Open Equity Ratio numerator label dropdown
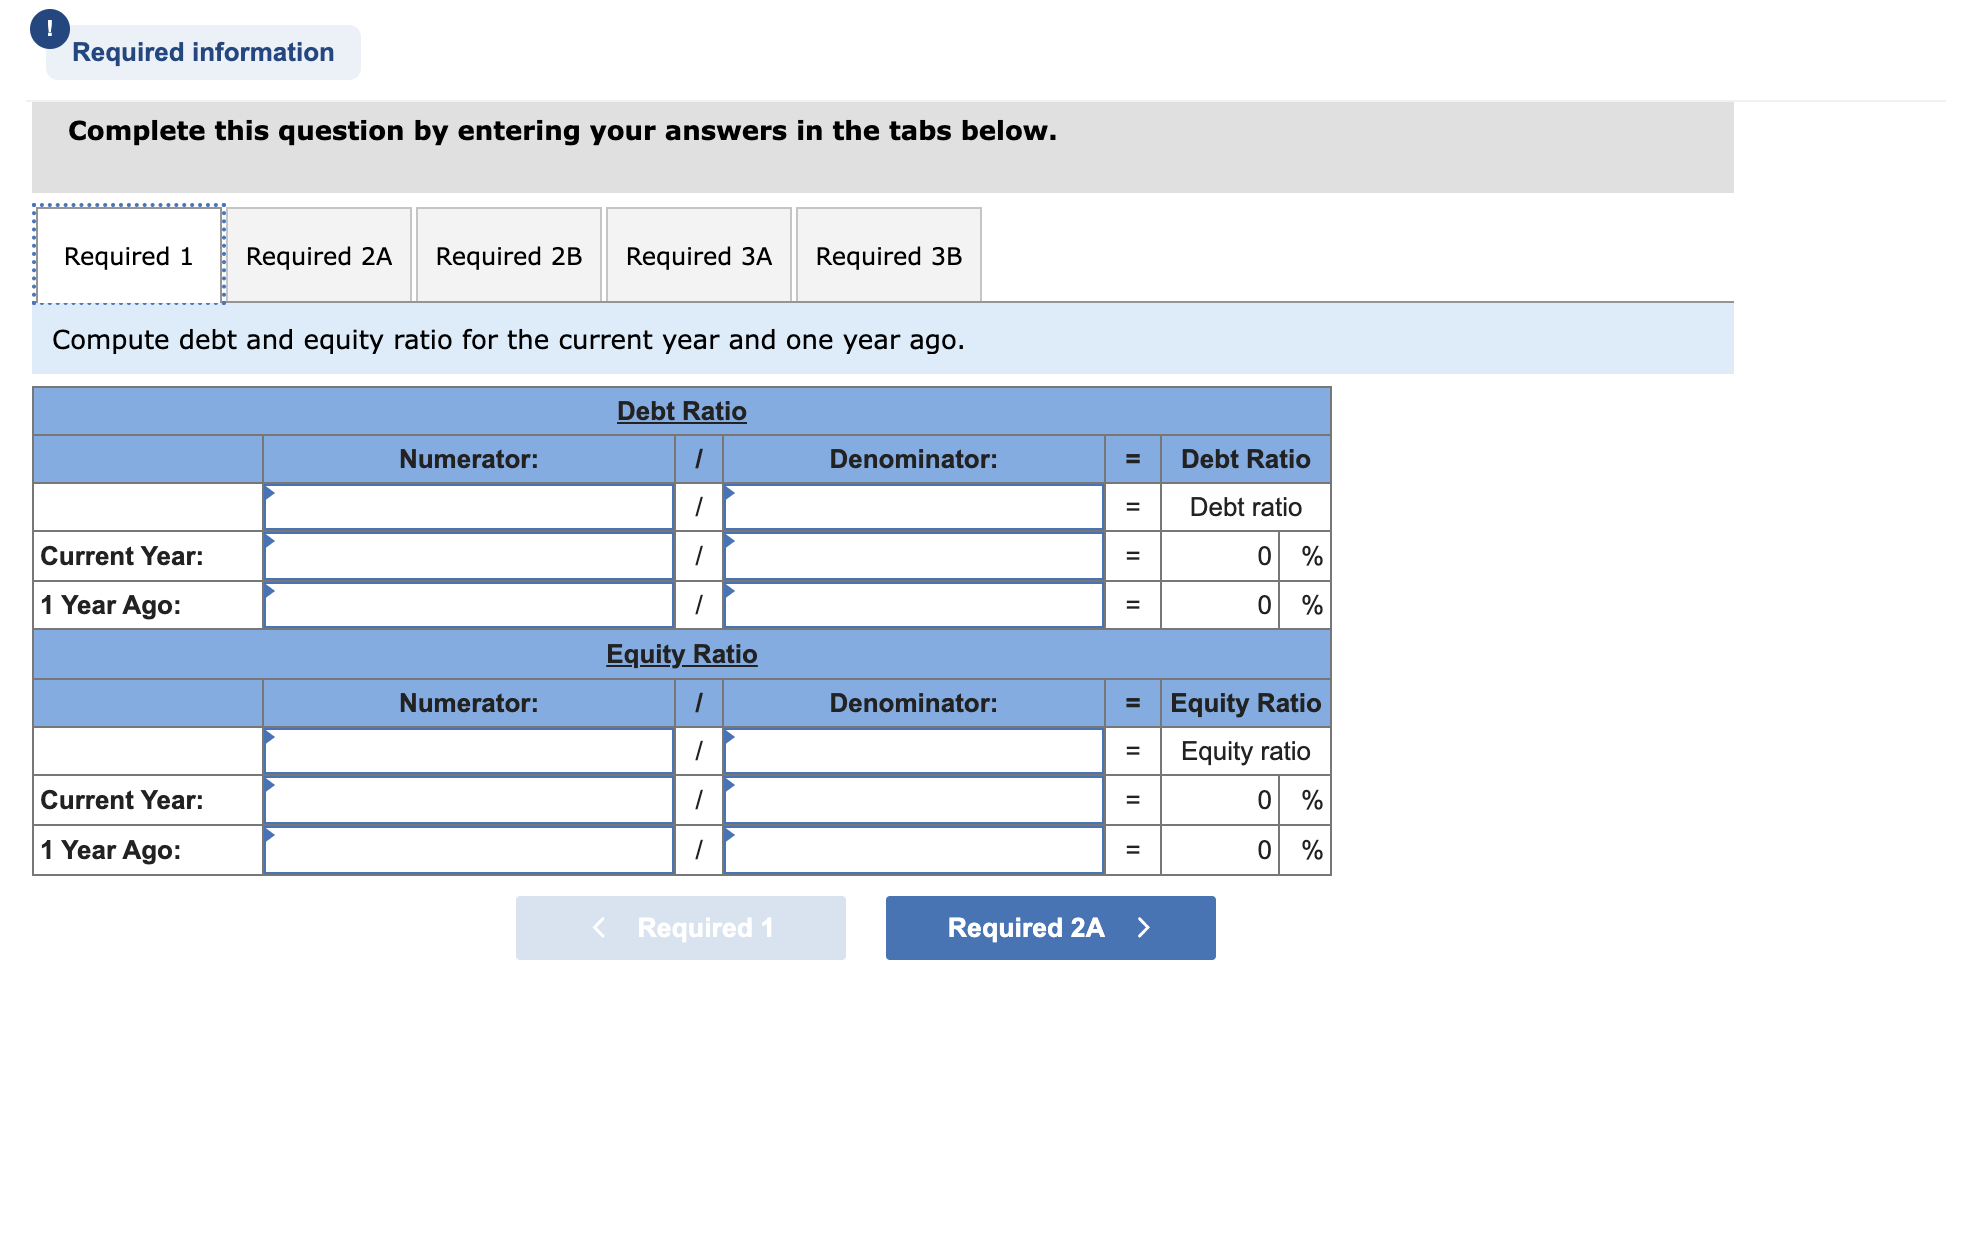Viewport: 1978px width, 1250px height. coord(468,752)
